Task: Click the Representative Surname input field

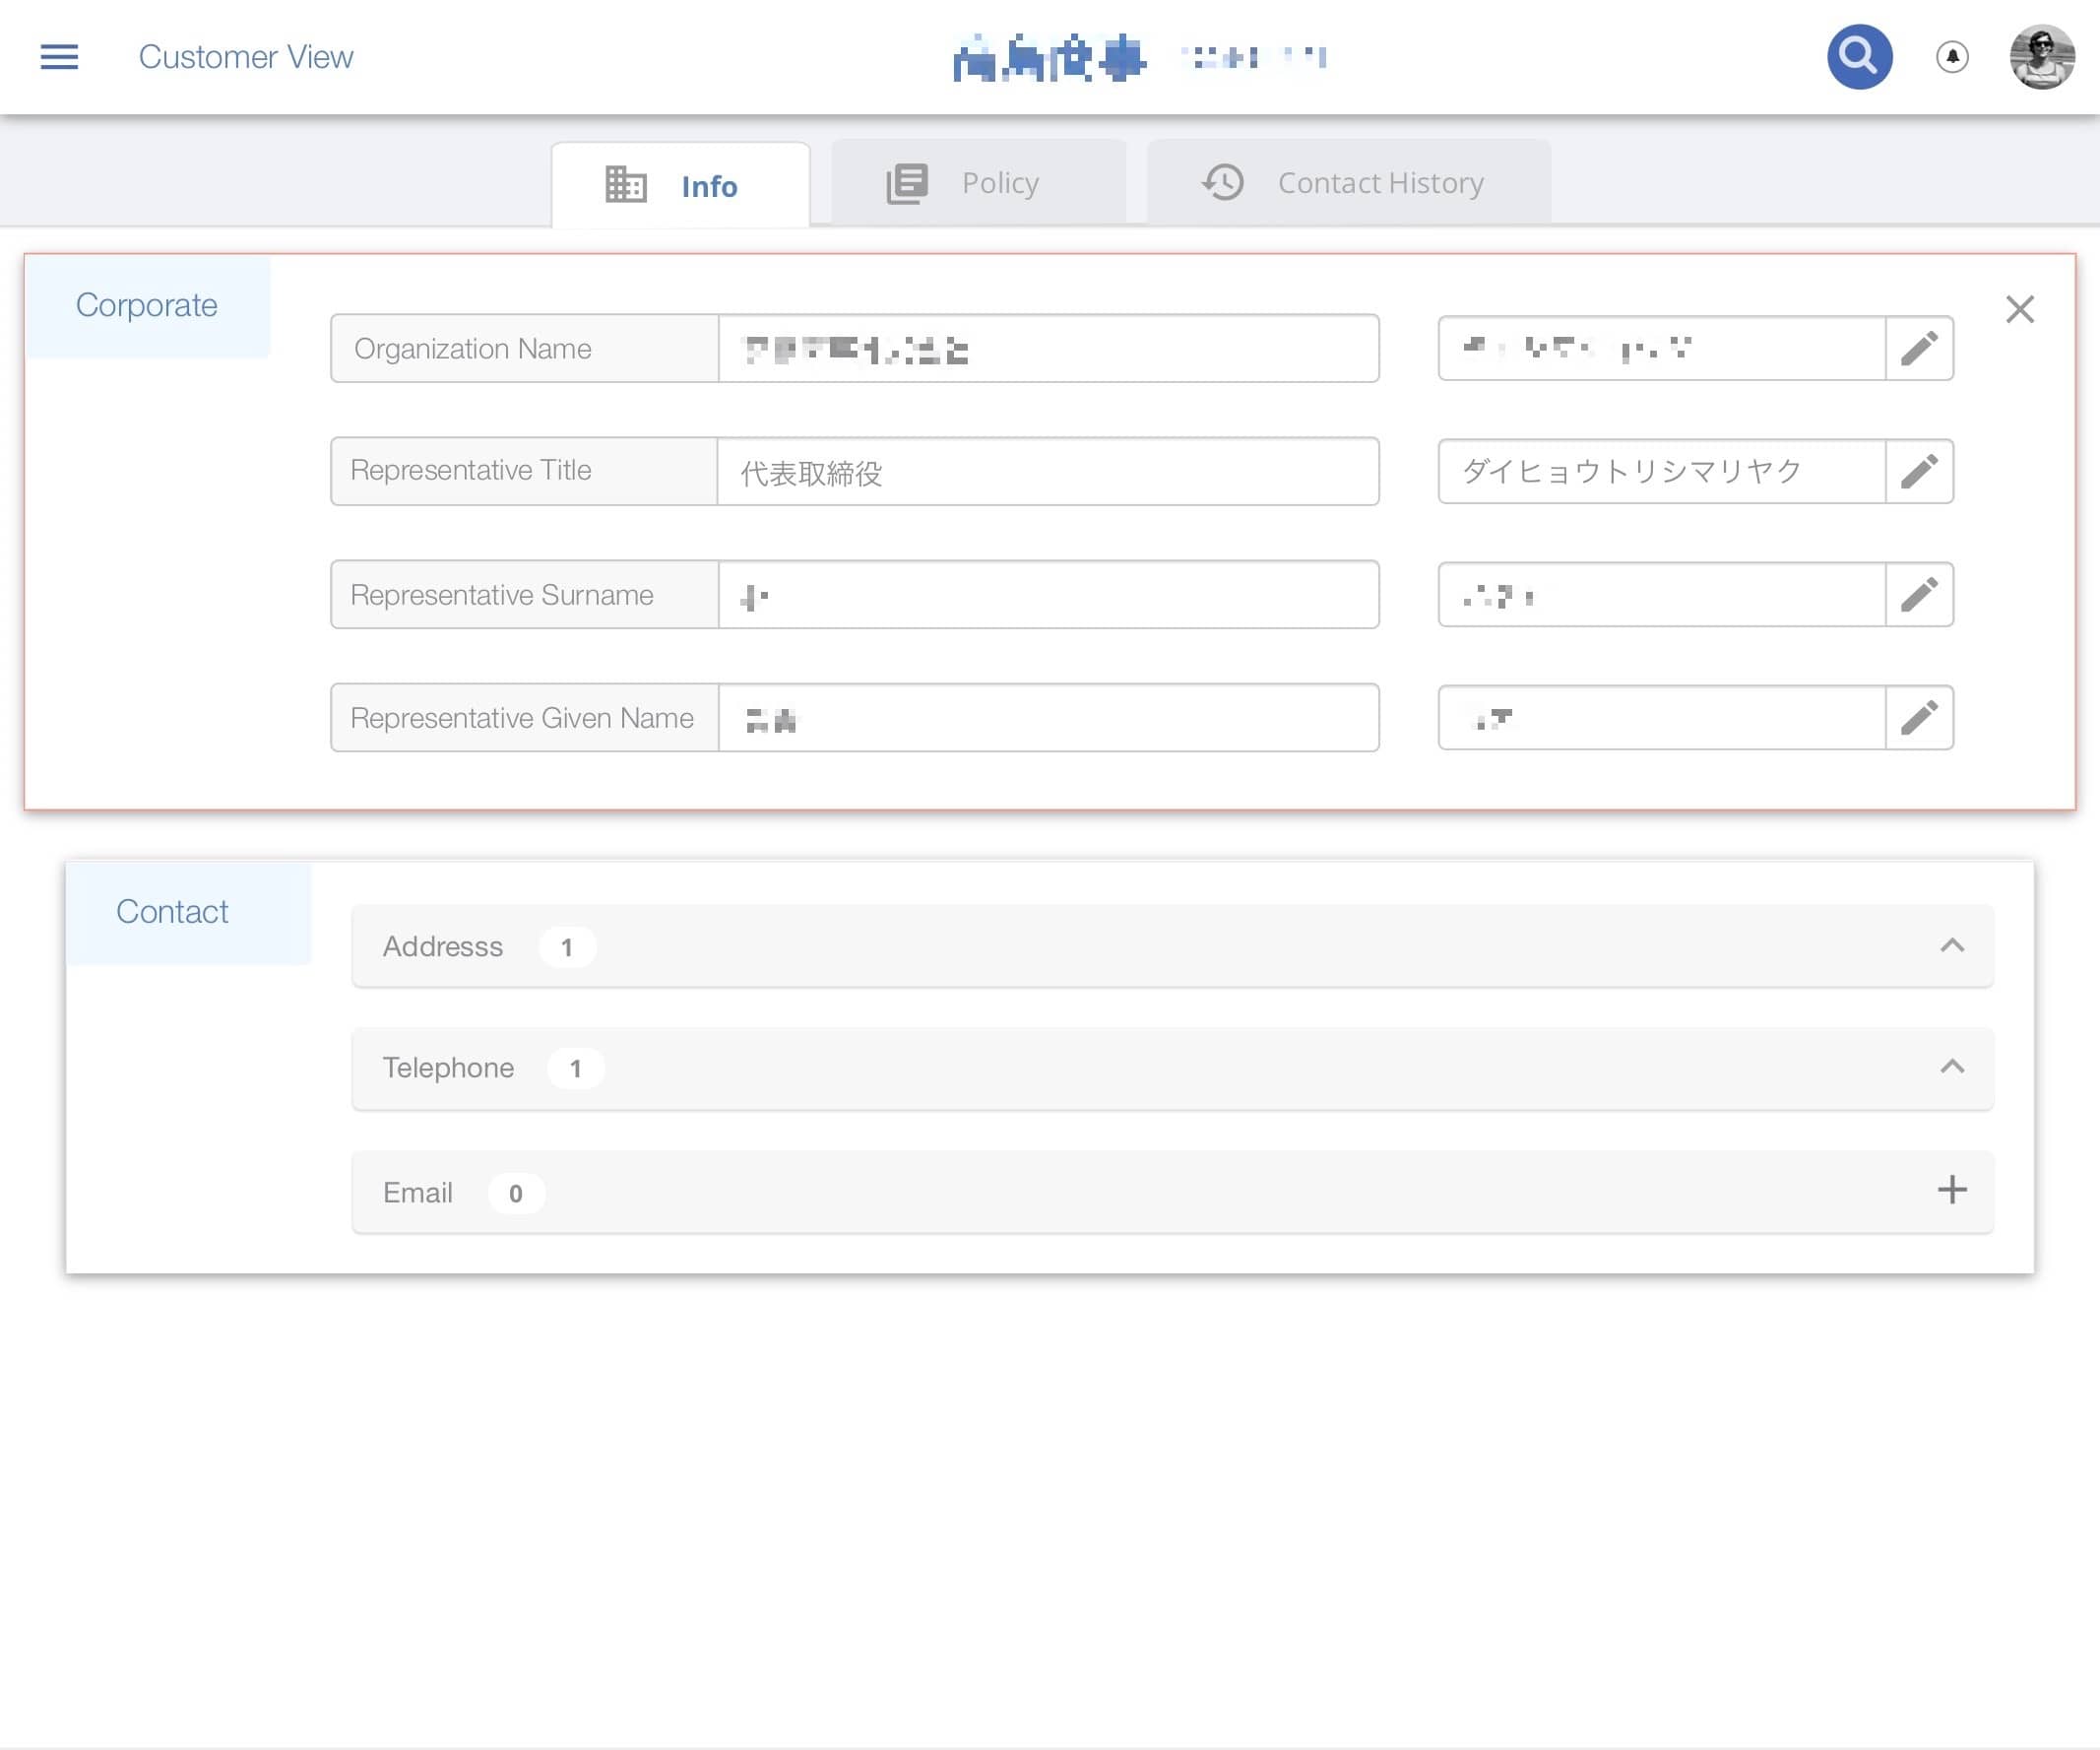Action: (x=1047, y=595)
